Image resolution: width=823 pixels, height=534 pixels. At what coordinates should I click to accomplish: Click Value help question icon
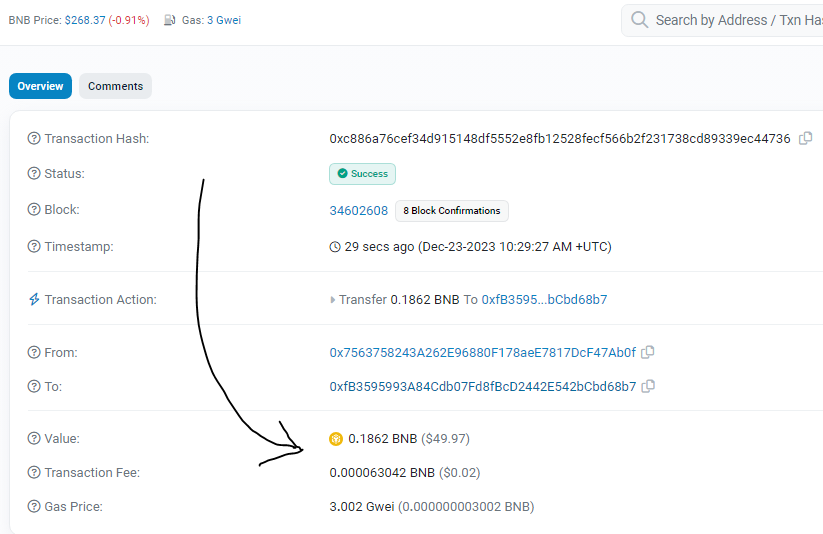tap(34, 438)
